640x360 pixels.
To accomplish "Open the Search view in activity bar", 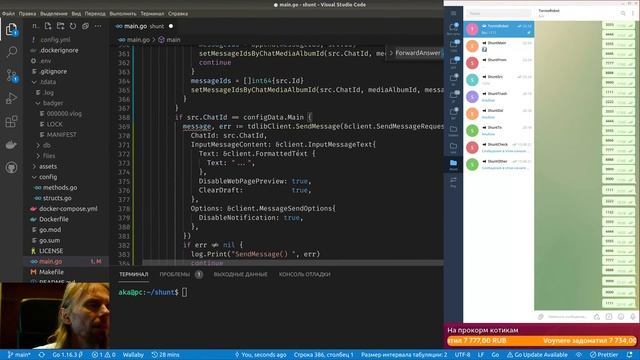I will (x=11, y=52).
